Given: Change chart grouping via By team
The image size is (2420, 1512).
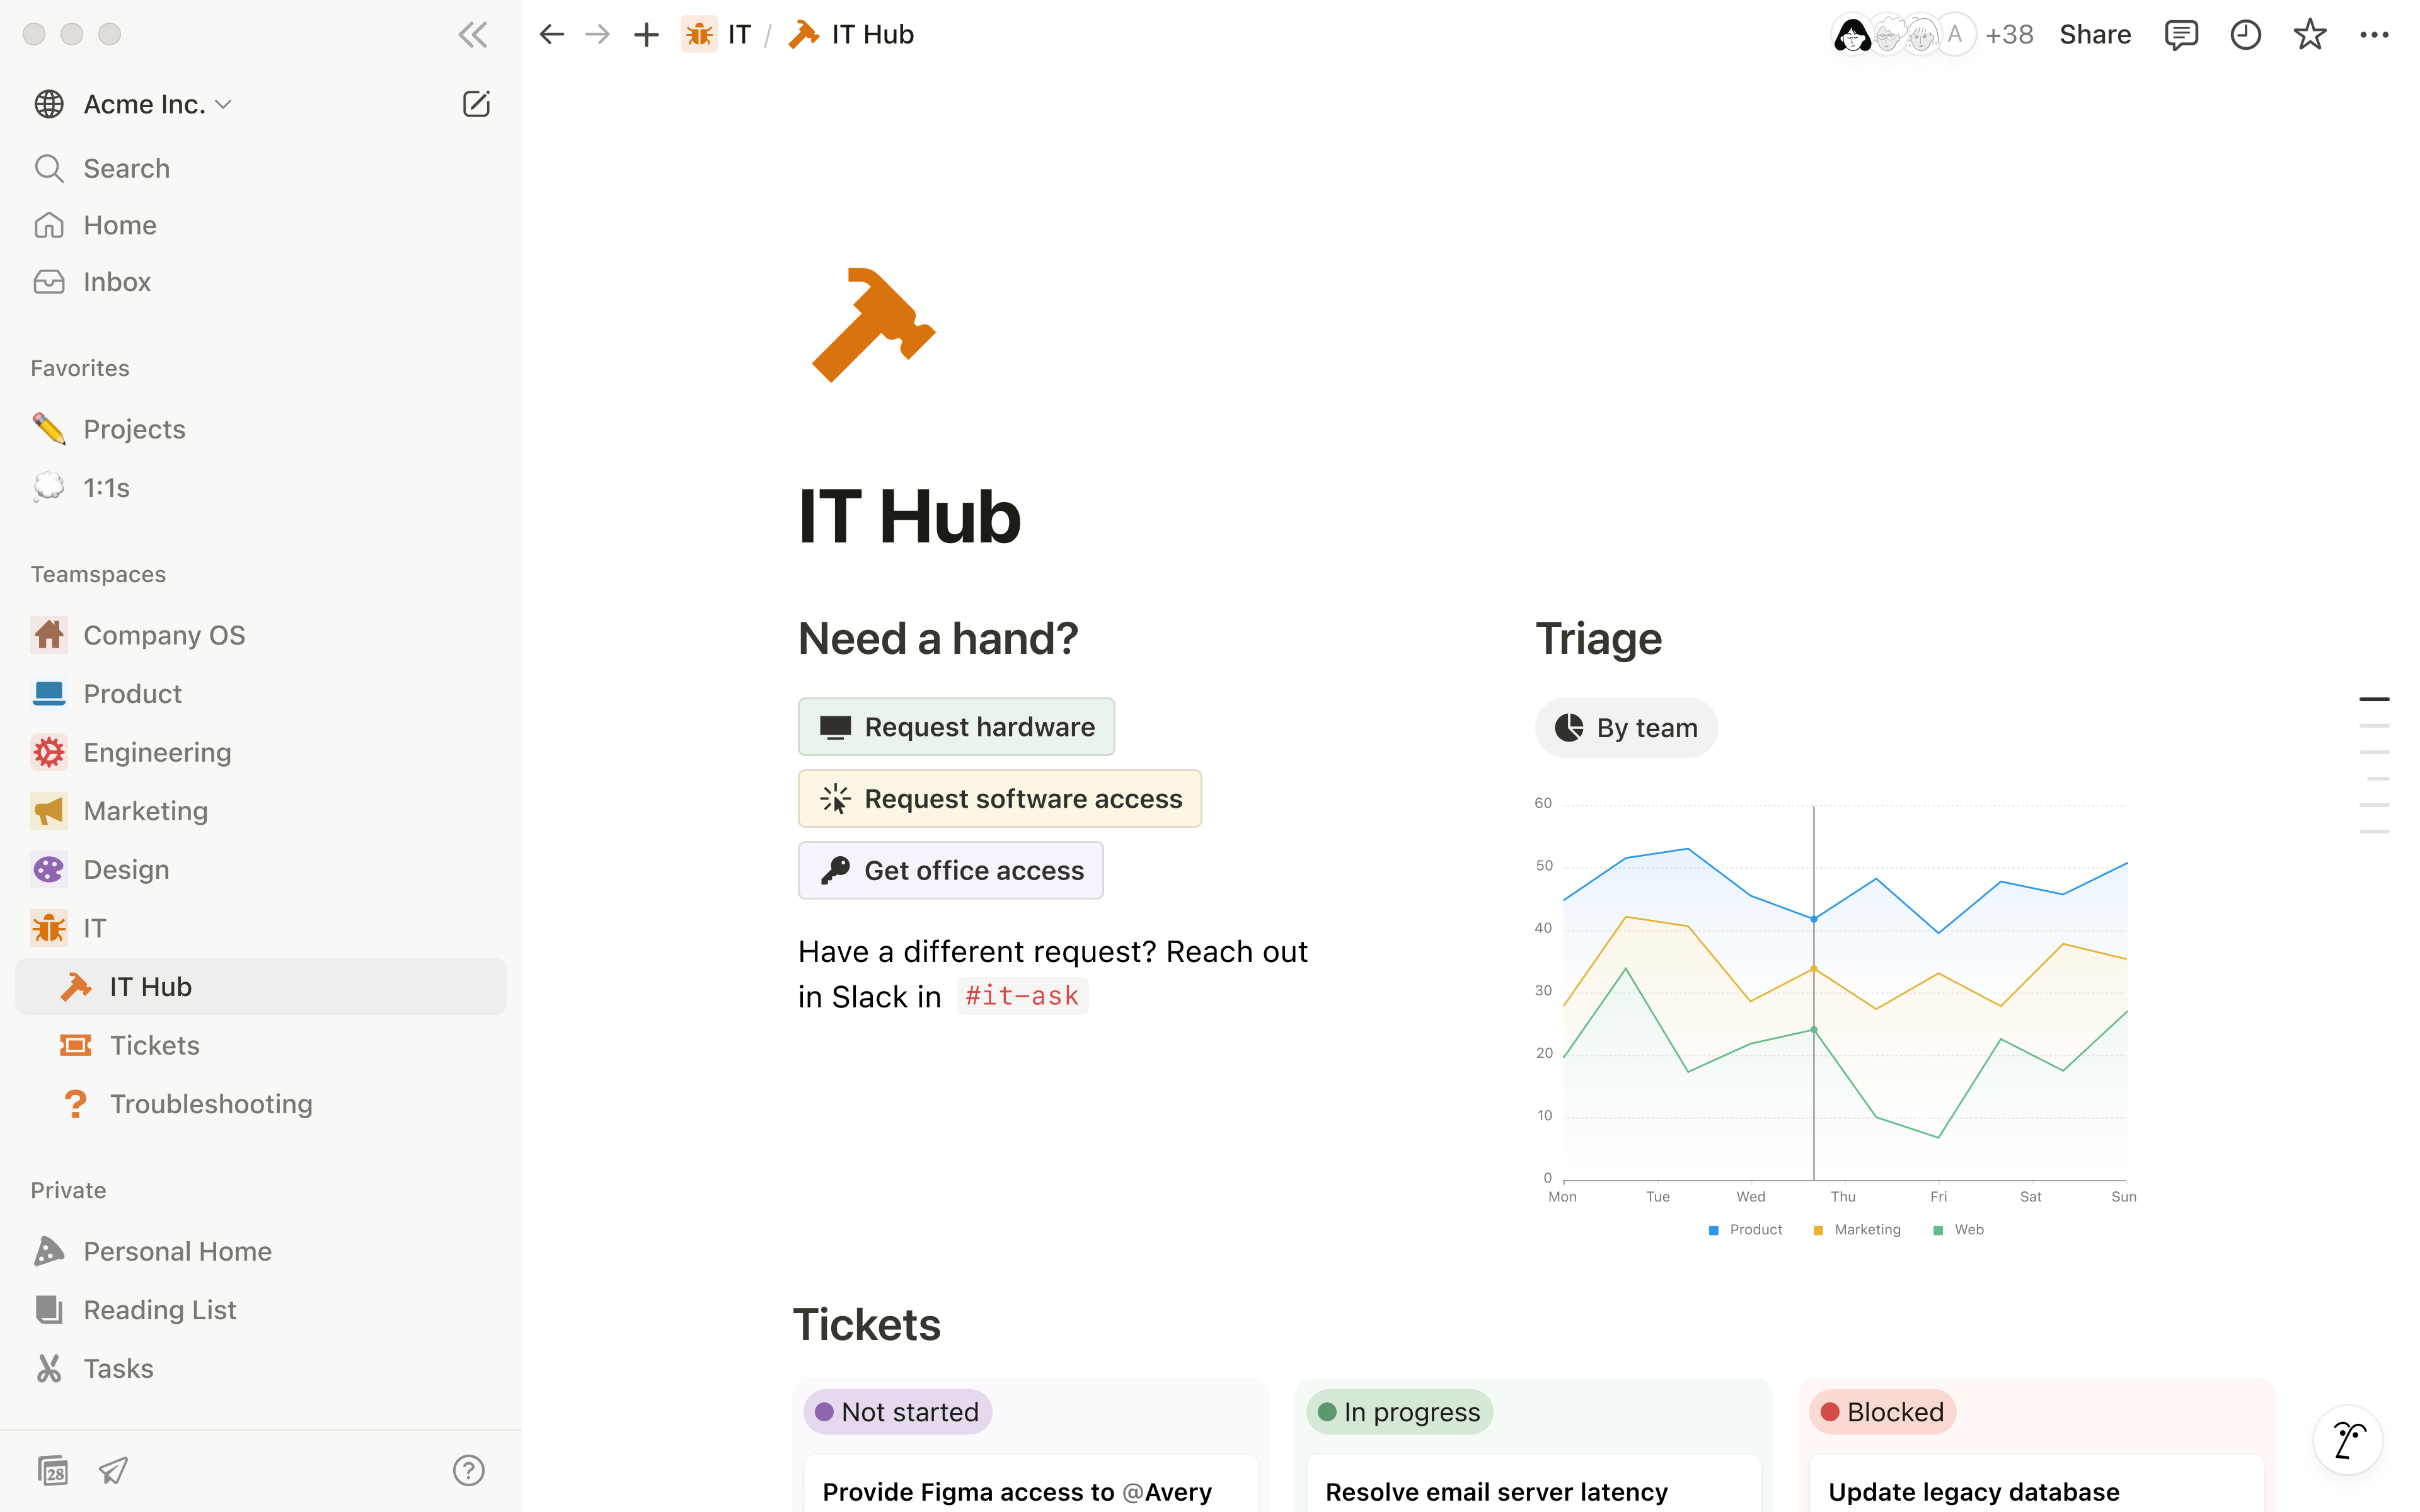Looking at the screenshot, I should pyautogui.click(x=1626, y=727).
